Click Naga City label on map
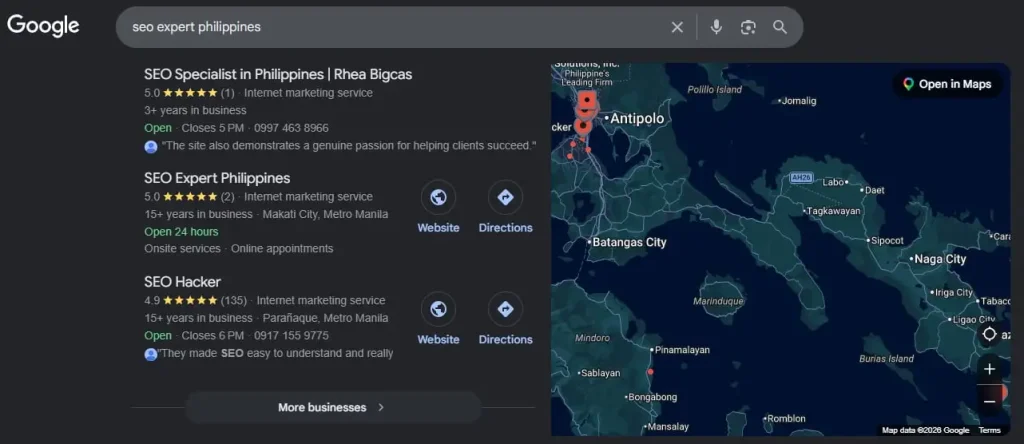The height and width of the screenshot is (444, 1024). 940,259
